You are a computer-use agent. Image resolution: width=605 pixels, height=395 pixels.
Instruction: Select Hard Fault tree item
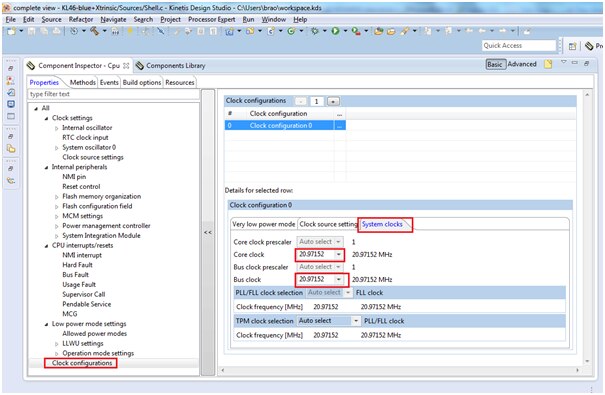(77, 265)
